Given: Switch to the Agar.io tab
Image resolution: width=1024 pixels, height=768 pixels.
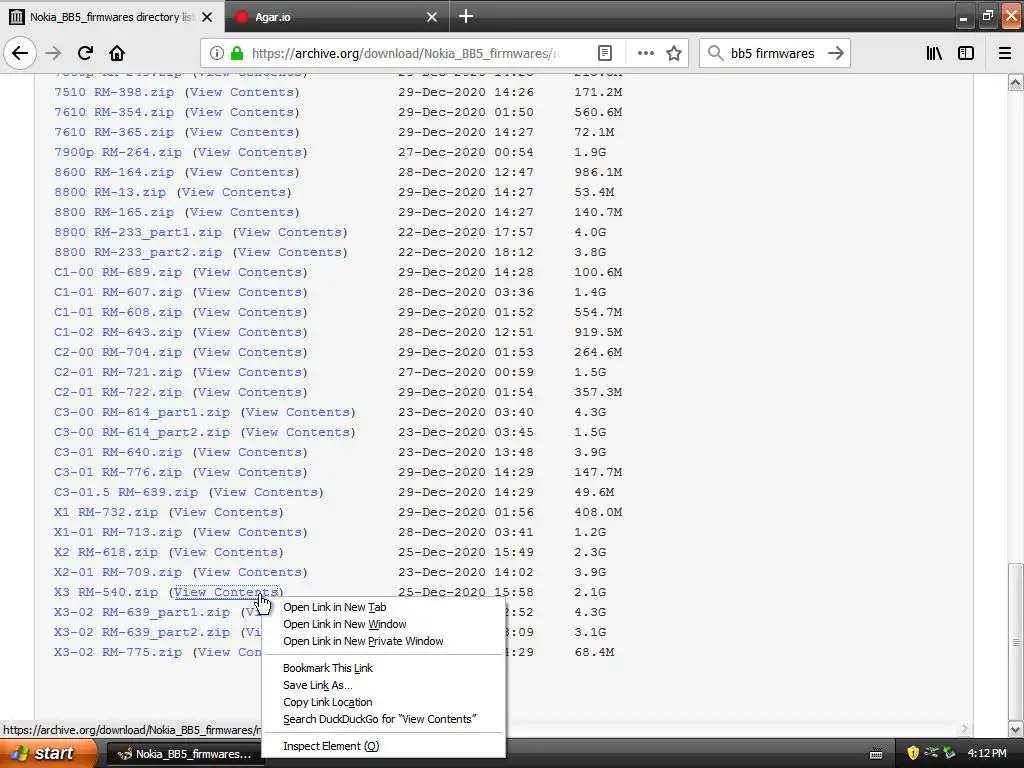Looking at the screenshot, I should [x=337, y=17].
